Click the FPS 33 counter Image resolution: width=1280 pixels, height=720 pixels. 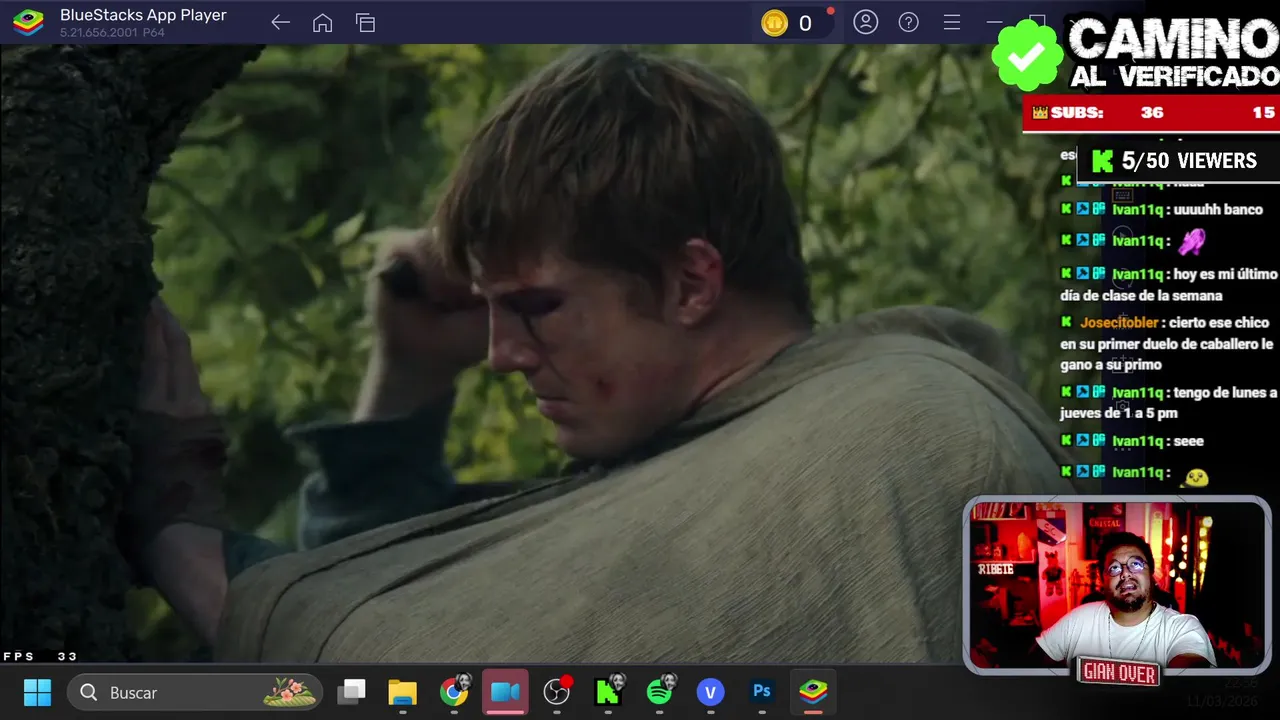tap(40, 656)
